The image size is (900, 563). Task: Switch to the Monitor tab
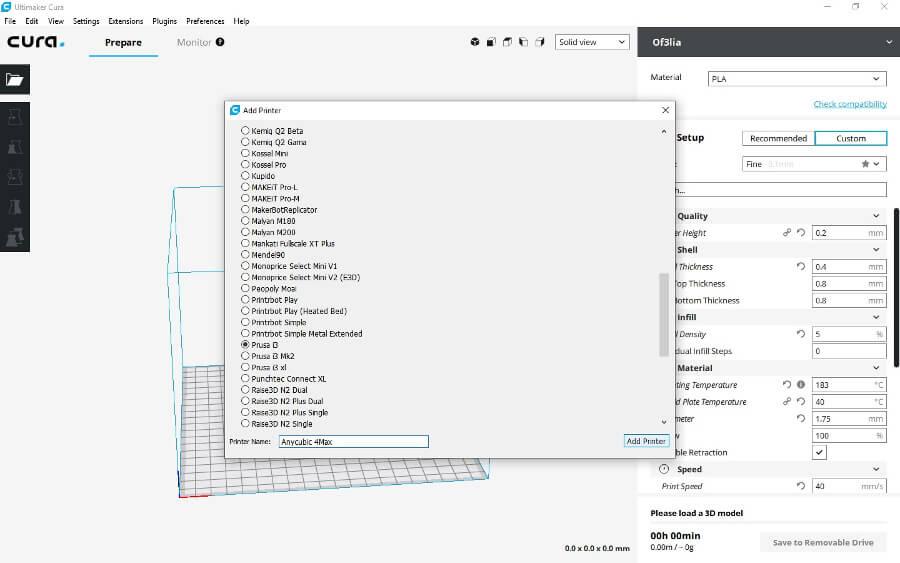[x=194, y=42]
